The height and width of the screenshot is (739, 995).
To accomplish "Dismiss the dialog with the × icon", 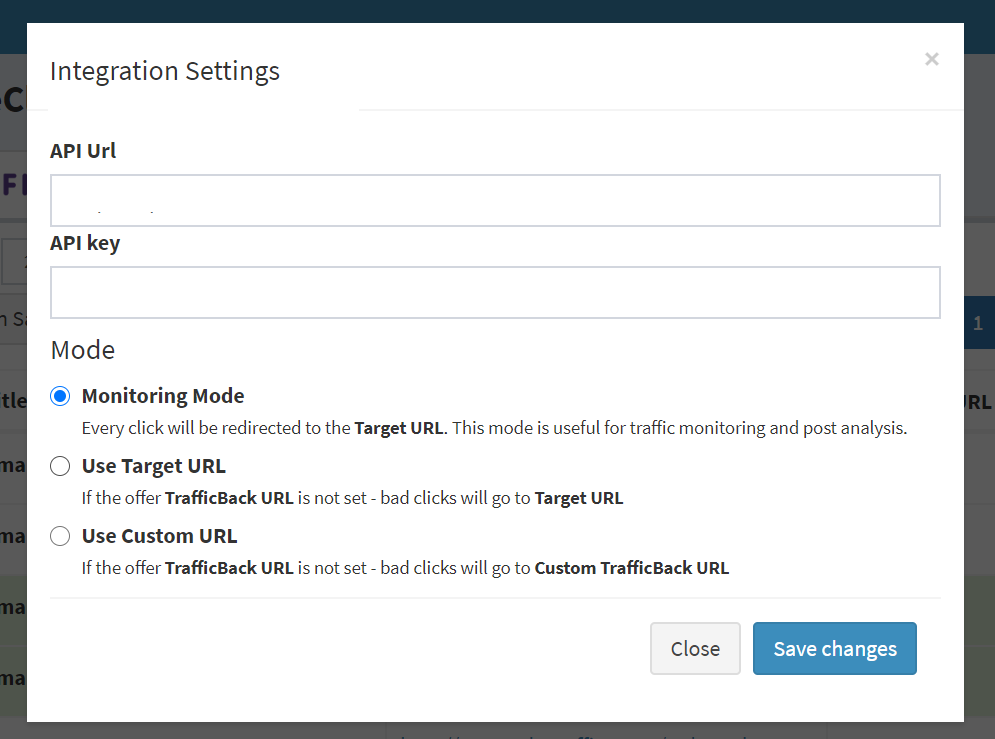I will coord(931,59).
